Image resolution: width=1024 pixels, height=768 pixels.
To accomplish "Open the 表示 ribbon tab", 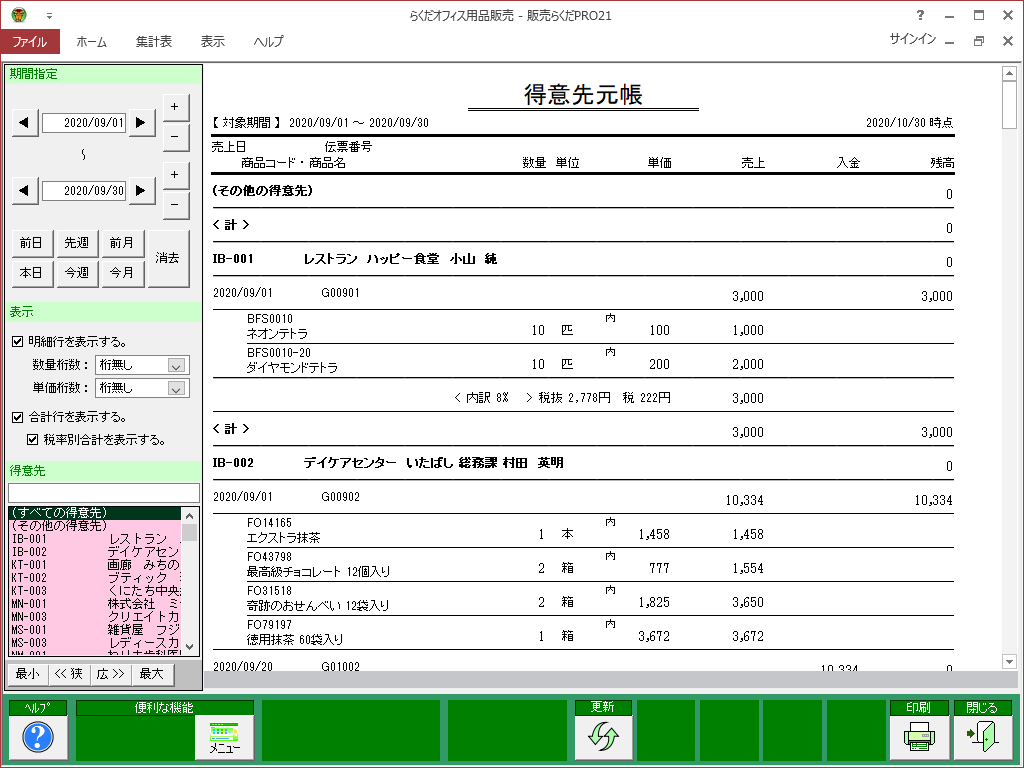I will pos(213,41).
